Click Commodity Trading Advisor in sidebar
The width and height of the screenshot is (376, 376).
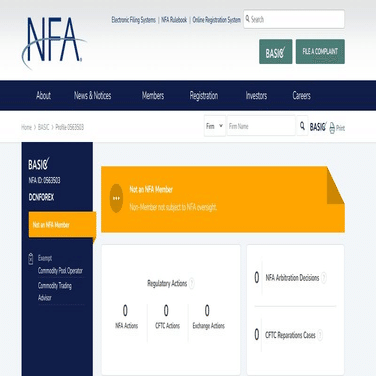pyautogui.click(x=55, y=292)
